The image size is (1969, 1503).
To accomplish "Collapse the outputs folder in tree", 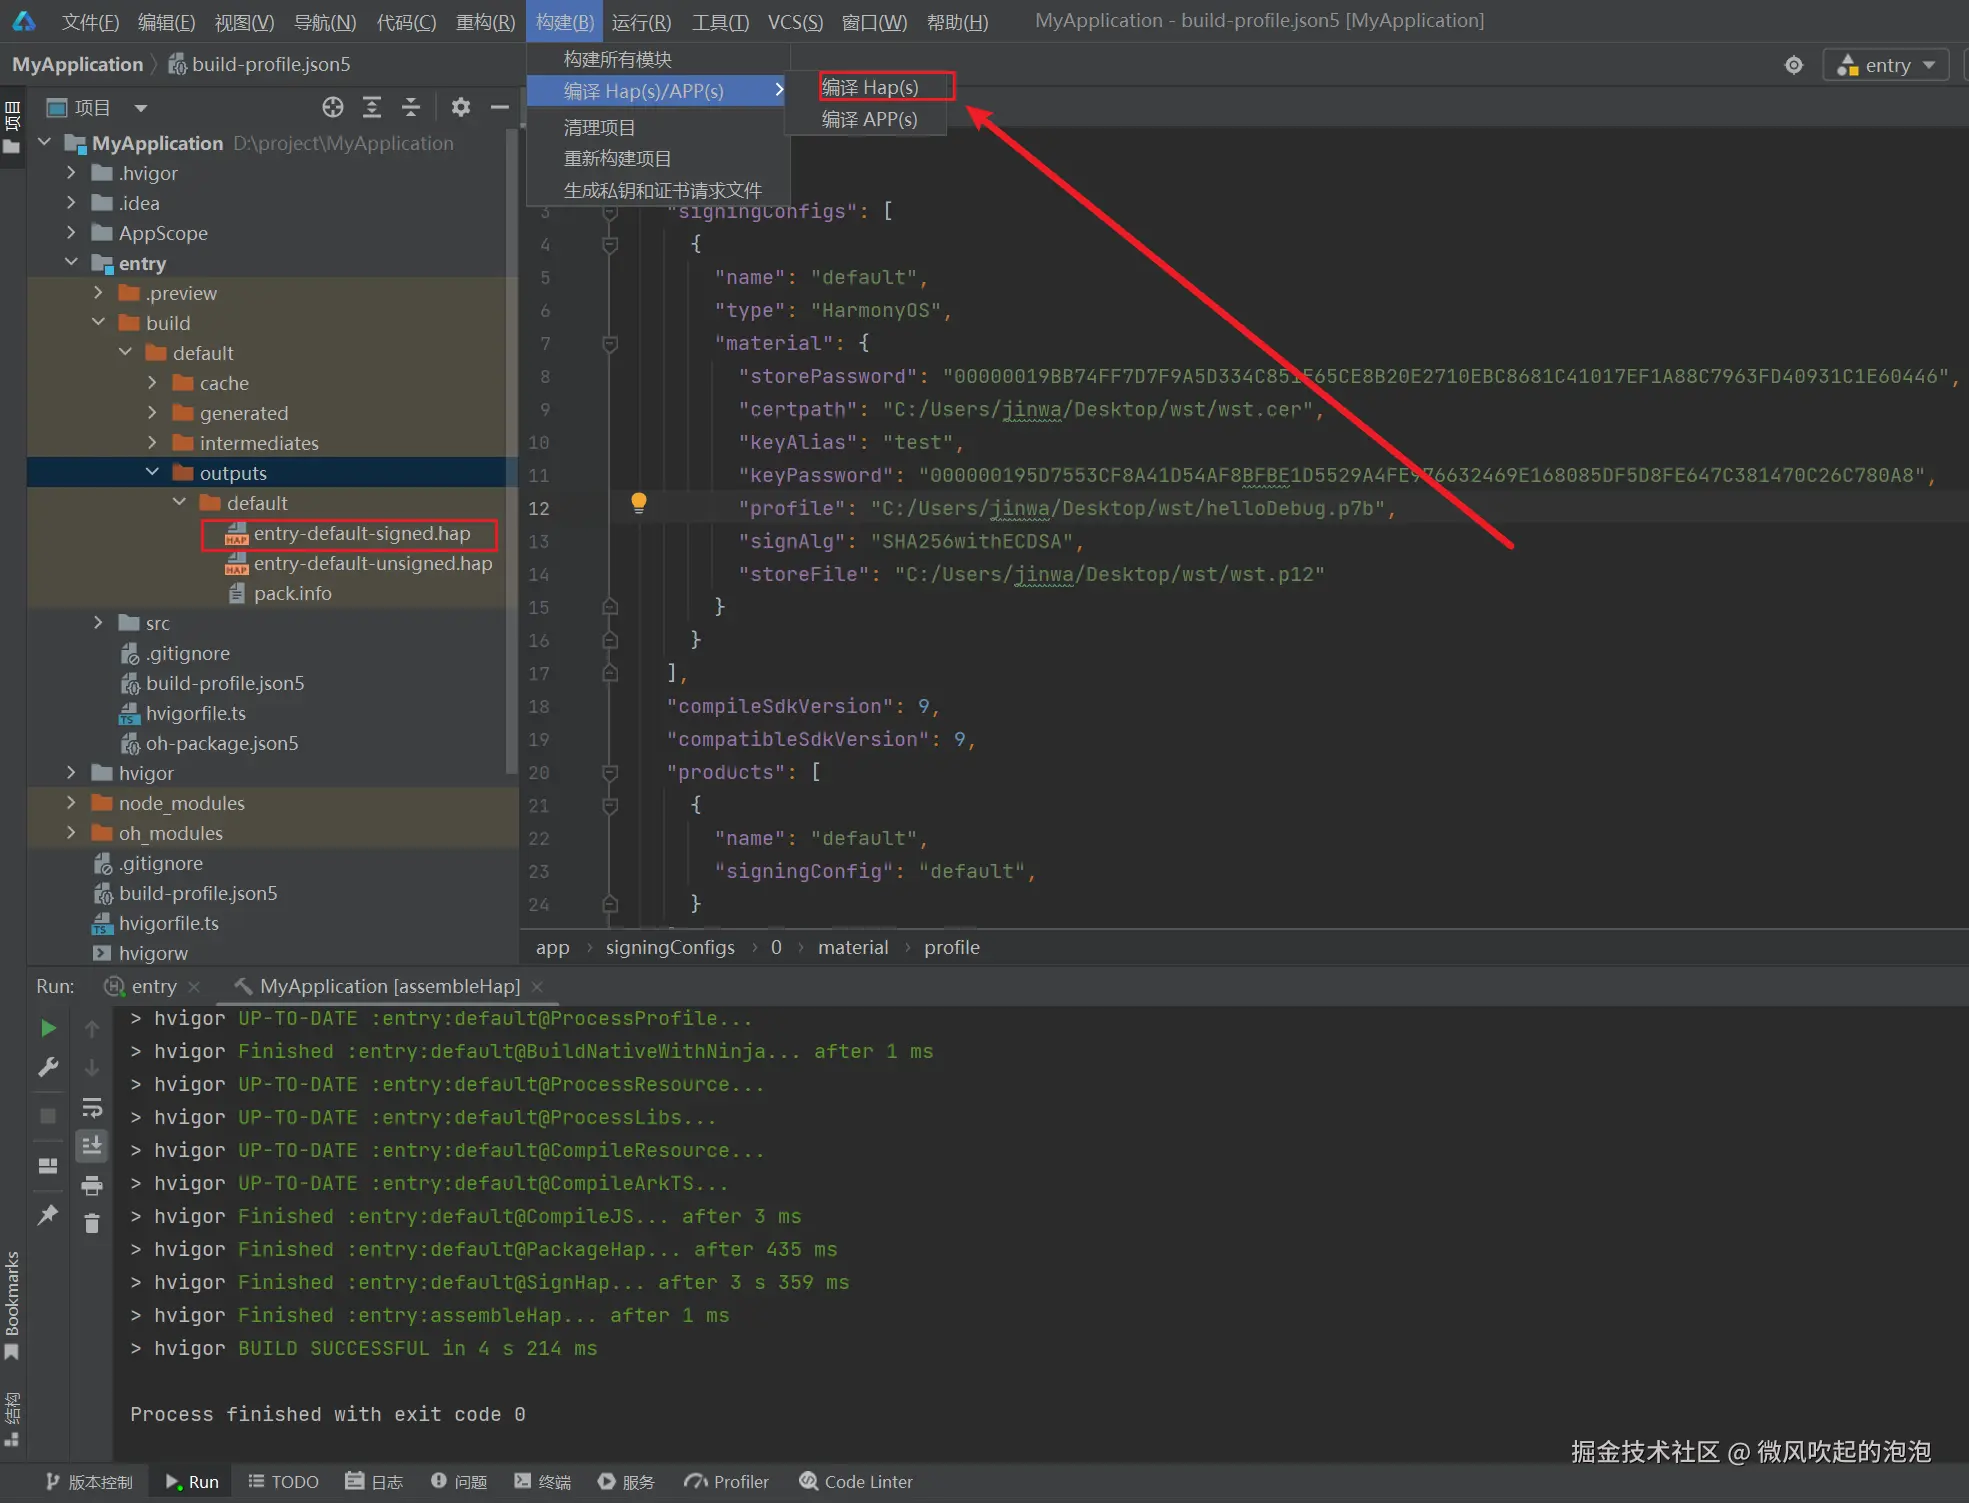I will click(153, 472).
